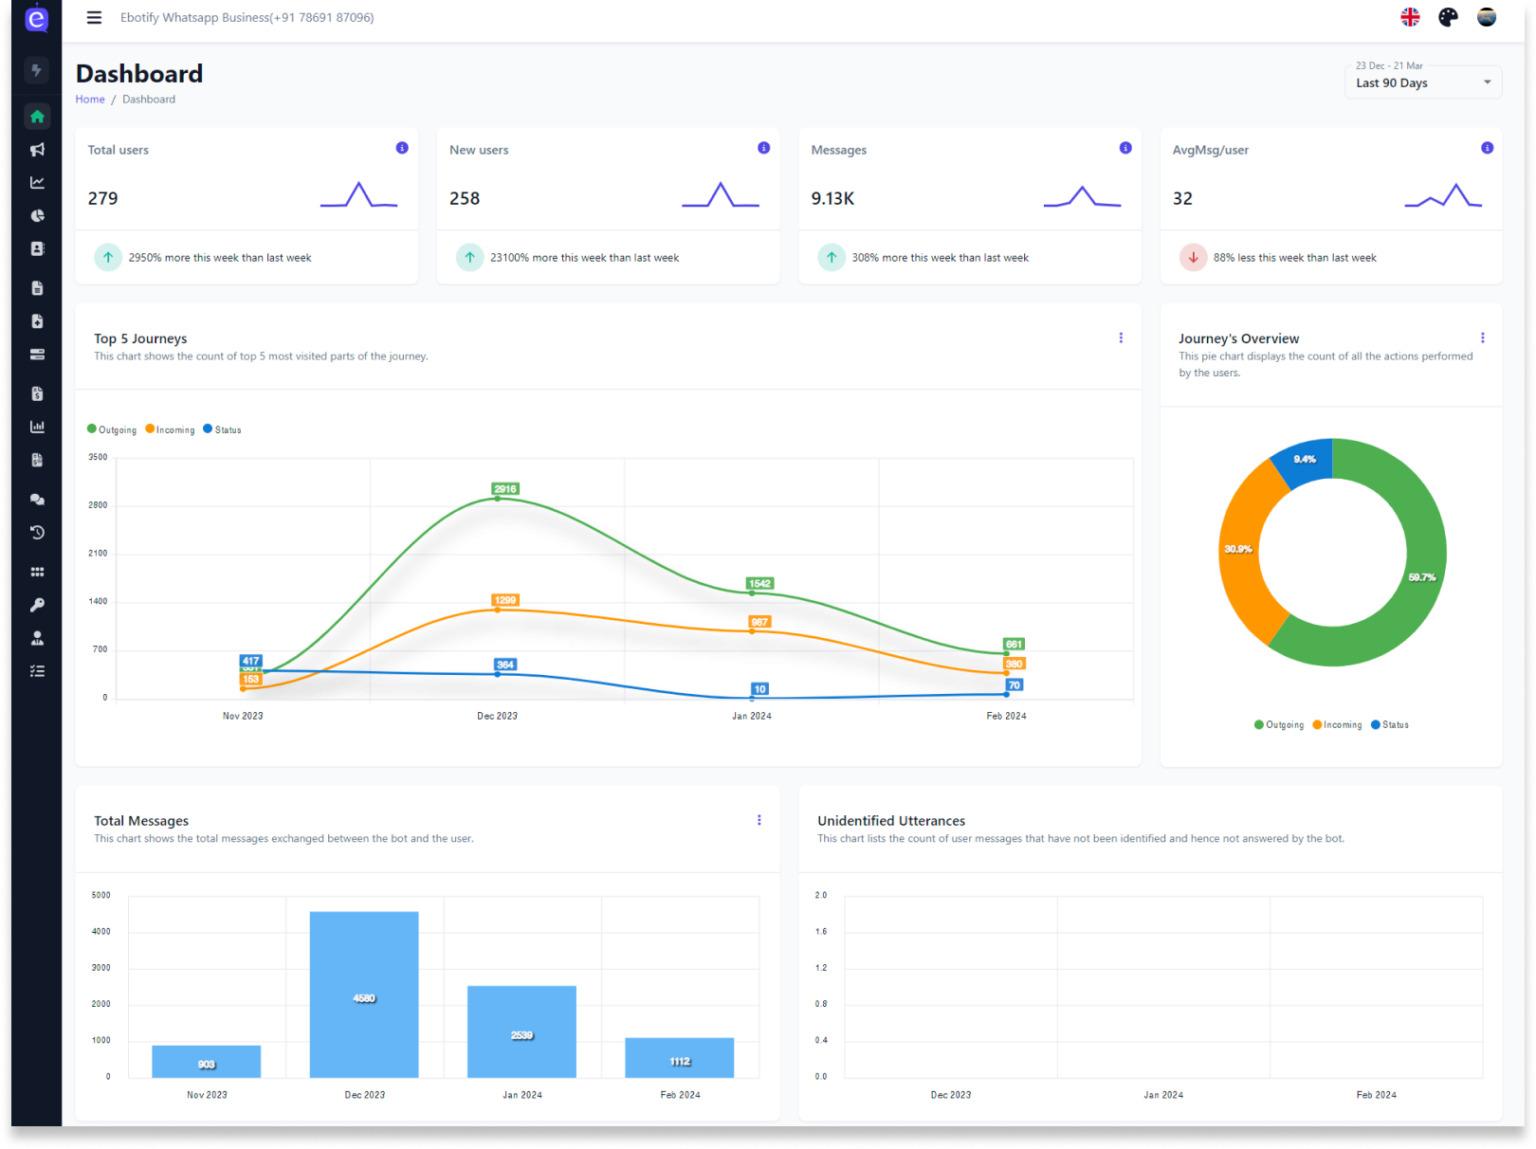Viewport: 1536px width, 1149px height.
Task: Open the color palette theme icon
Action: 1448,17
